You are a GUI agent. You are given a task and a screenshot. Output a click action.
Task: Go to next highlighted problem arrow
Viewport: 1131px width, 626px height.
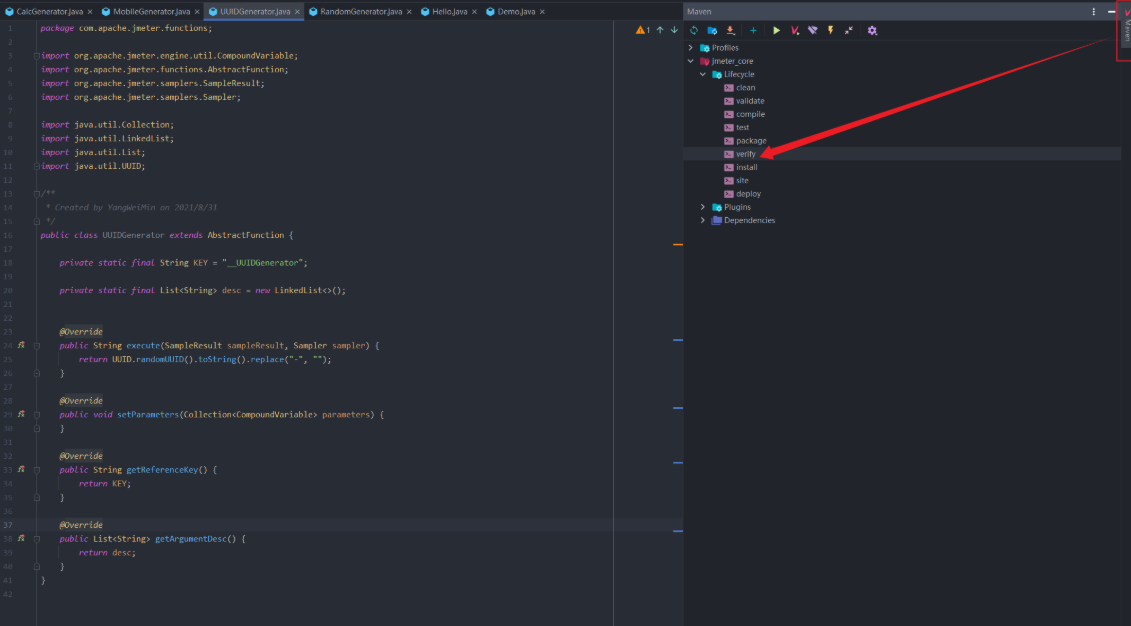(x=674, y=30)
